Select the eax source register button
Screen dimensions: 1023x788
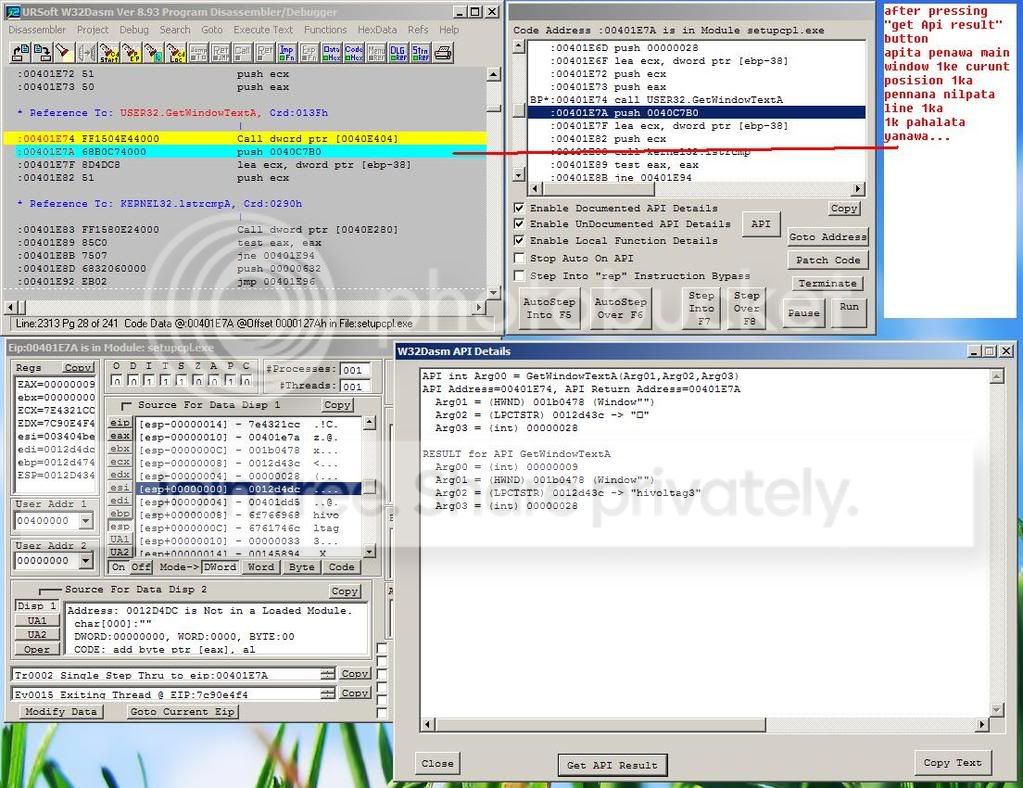(119, 436)
